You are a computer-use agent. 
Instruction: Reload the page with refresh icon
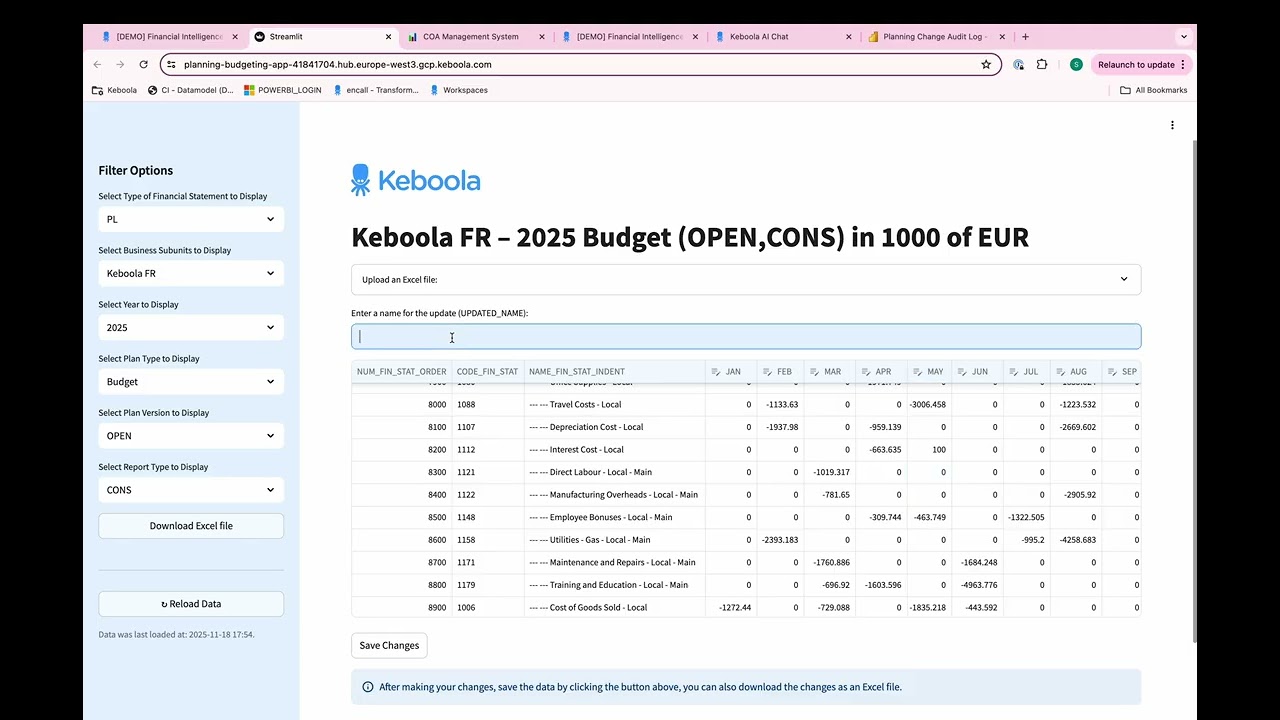tap(144, 64)
